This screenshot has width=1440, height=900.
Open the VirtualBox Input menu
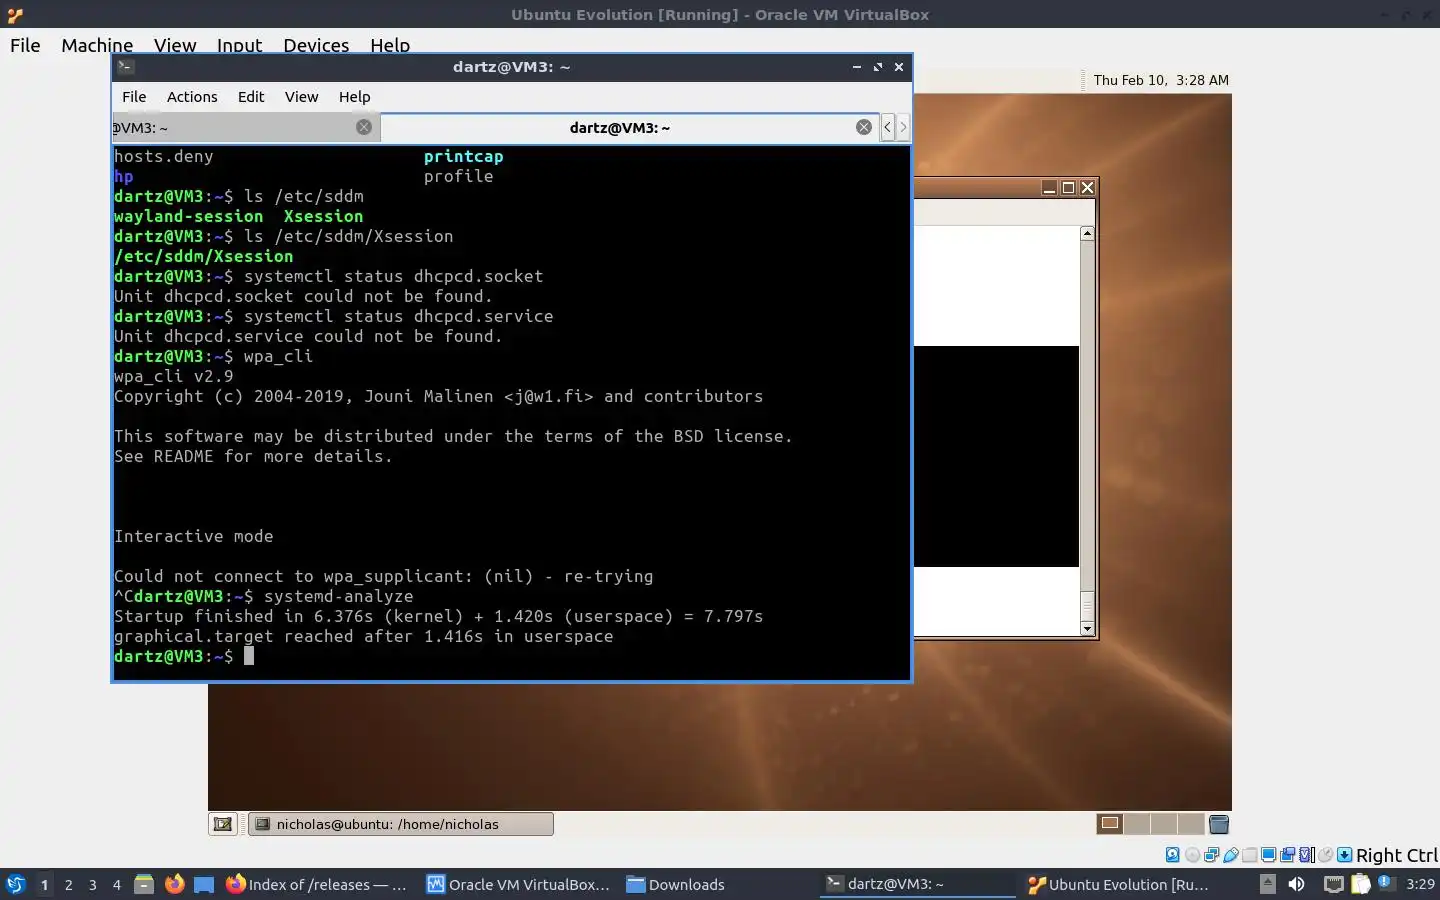tap(239, 45)
